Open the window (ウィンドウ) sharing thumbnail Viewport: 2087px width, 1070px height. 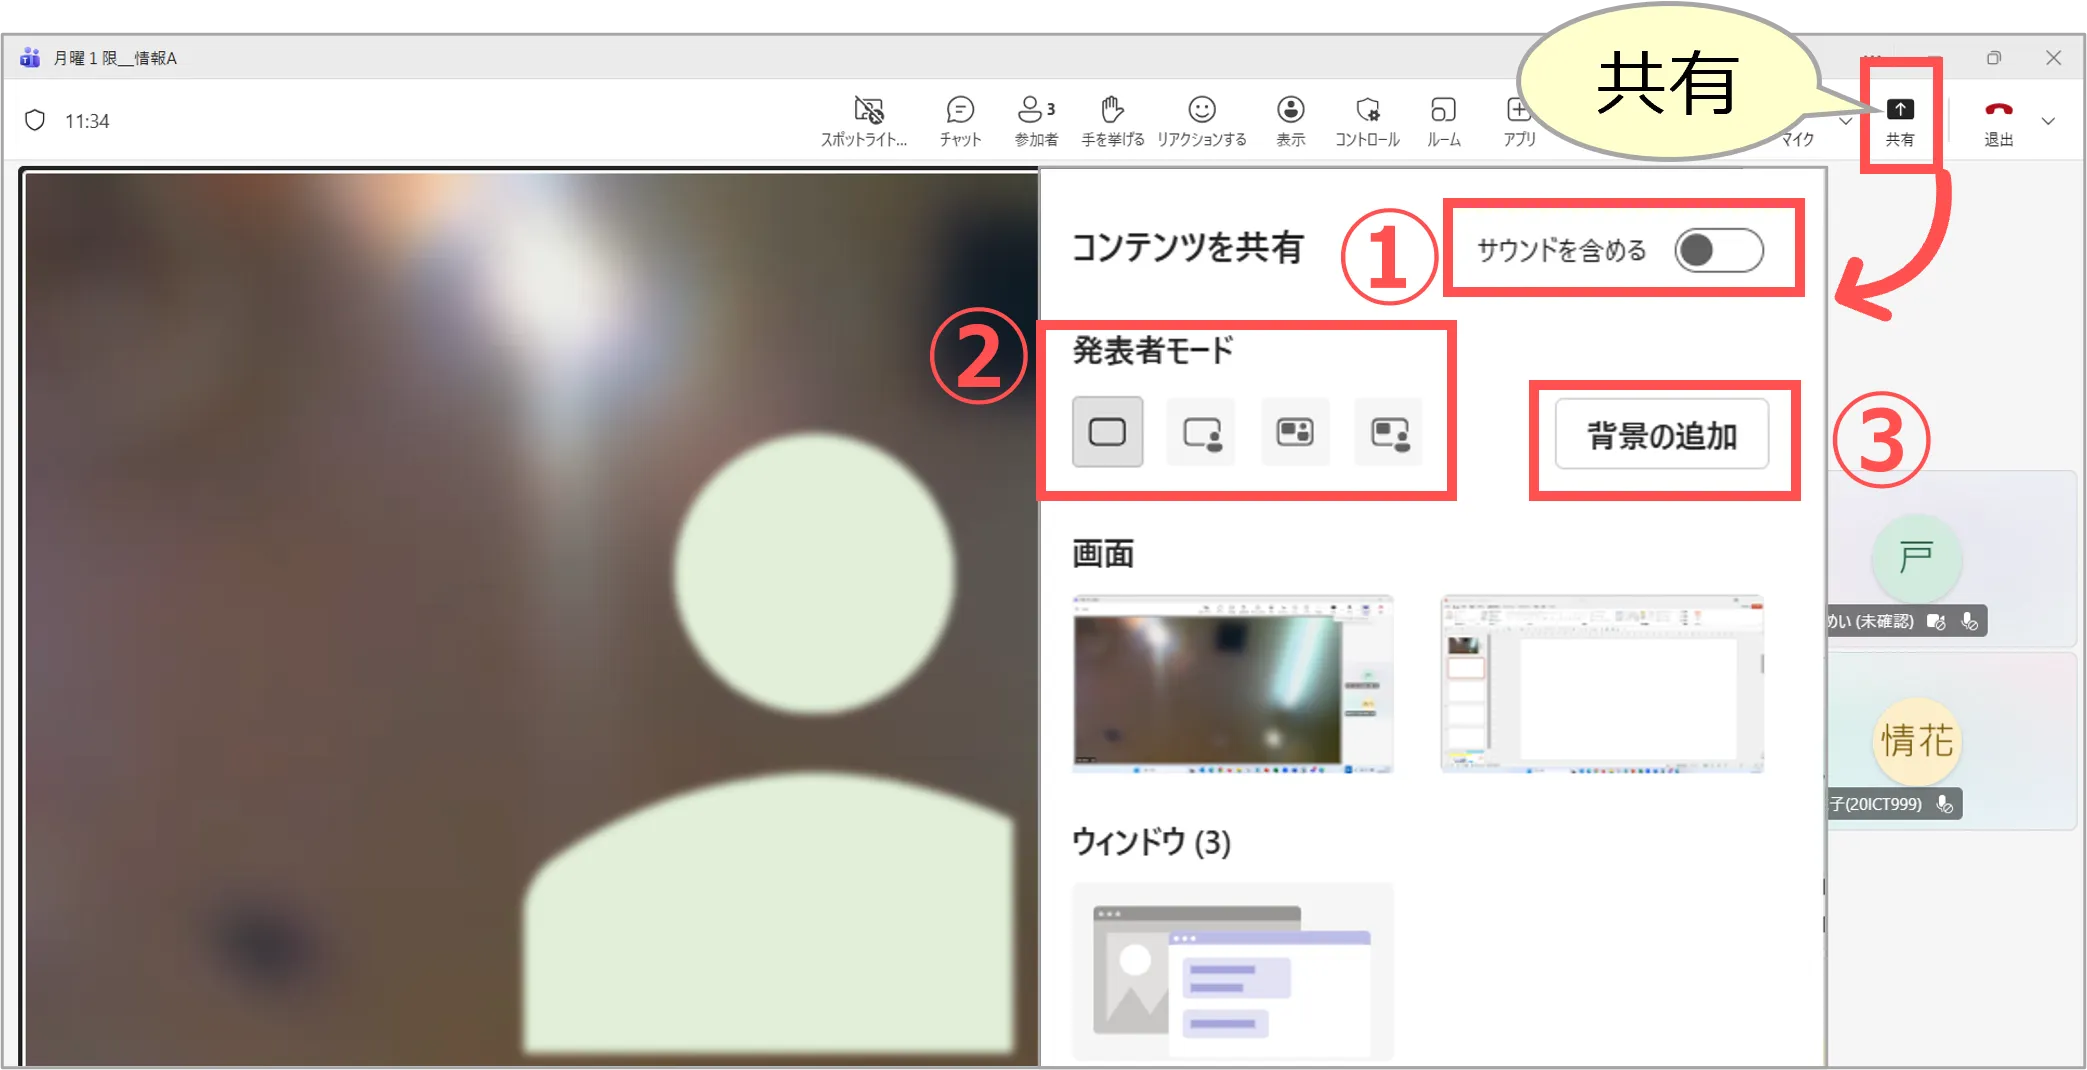click(x=1232, y=971)
